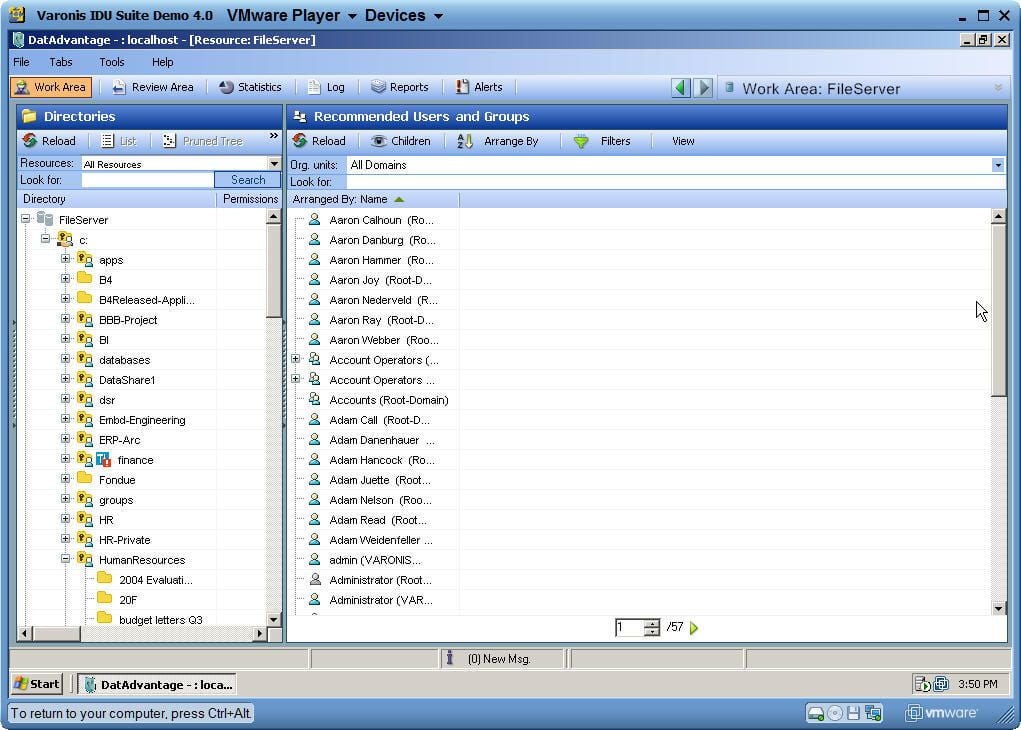Open the Help menu
Screen dimensions: 1021x730
click(x=162, y=62)
